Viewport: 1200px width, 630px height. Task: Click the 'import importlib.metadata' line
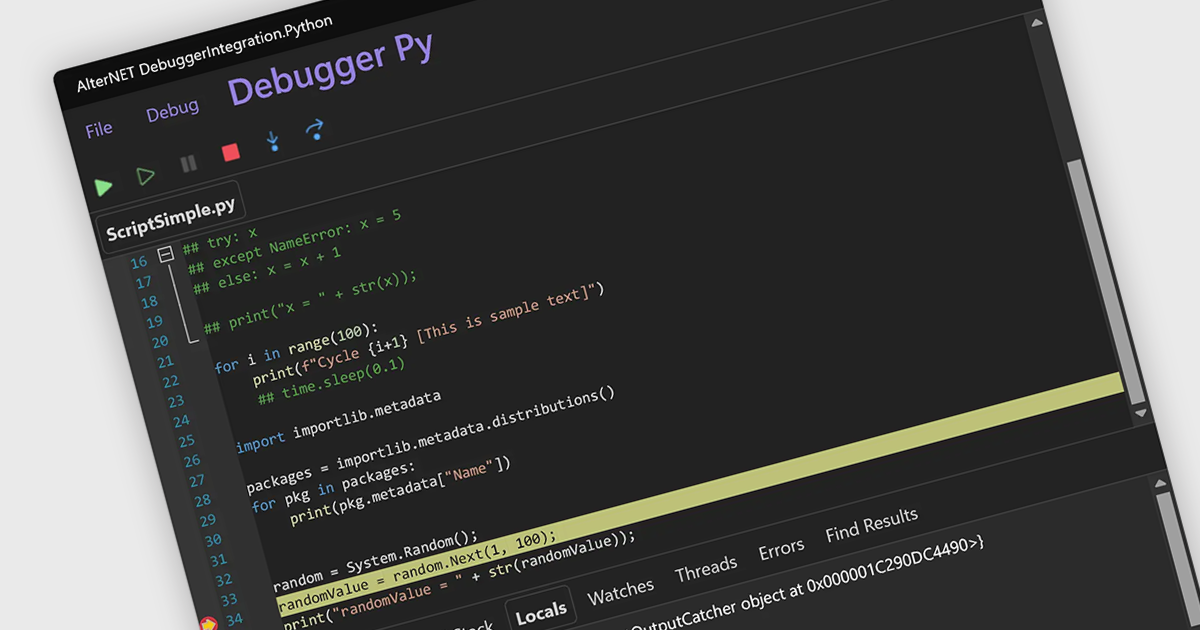click(337, 423)
